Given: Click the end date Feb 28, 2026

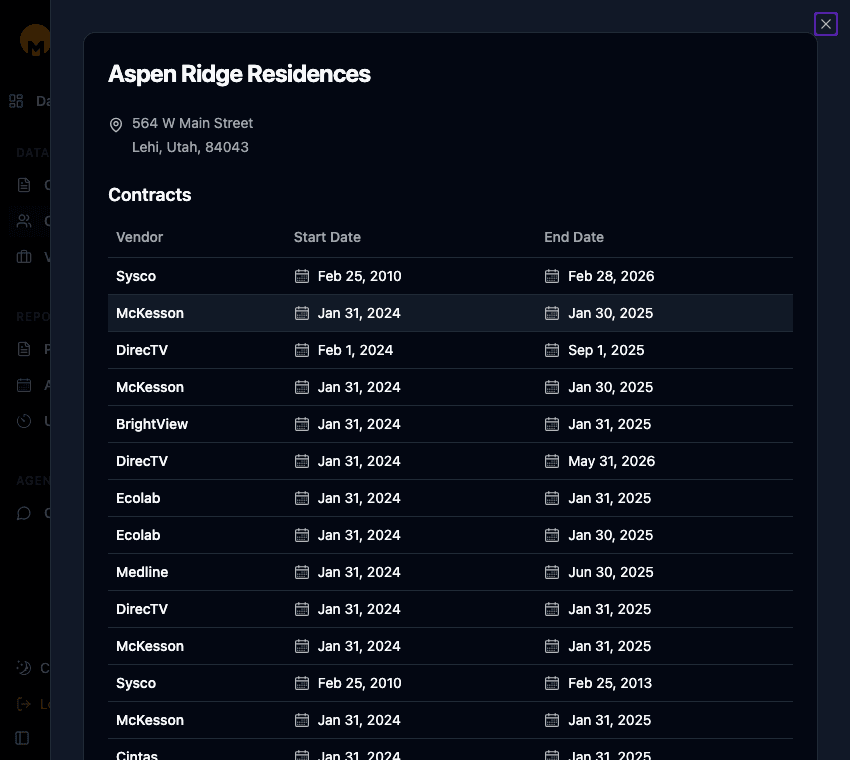Looking at the screenshot, I should coord(611,276).
